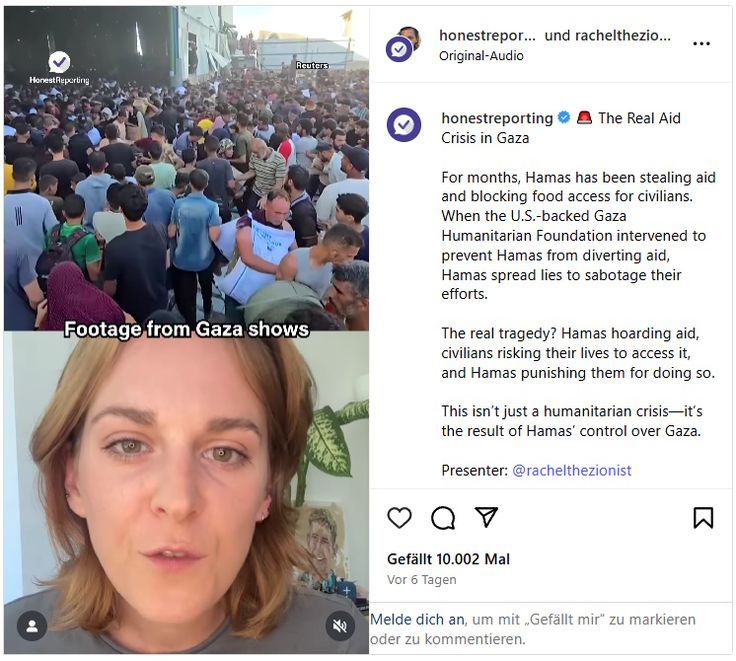Click HonestReporting logo watermark in video
This screenshot has width=736, height=661.
pos(59,69)
